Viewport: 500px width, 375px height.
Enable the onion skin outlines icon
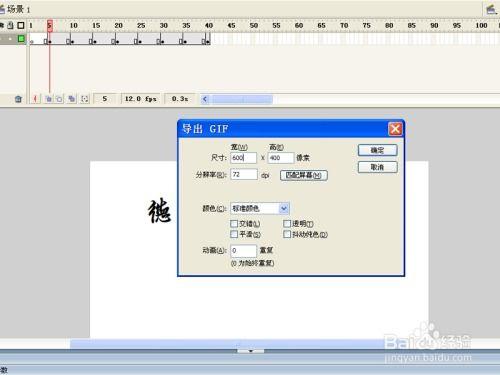pyautogui.click(x=59, y=99)
